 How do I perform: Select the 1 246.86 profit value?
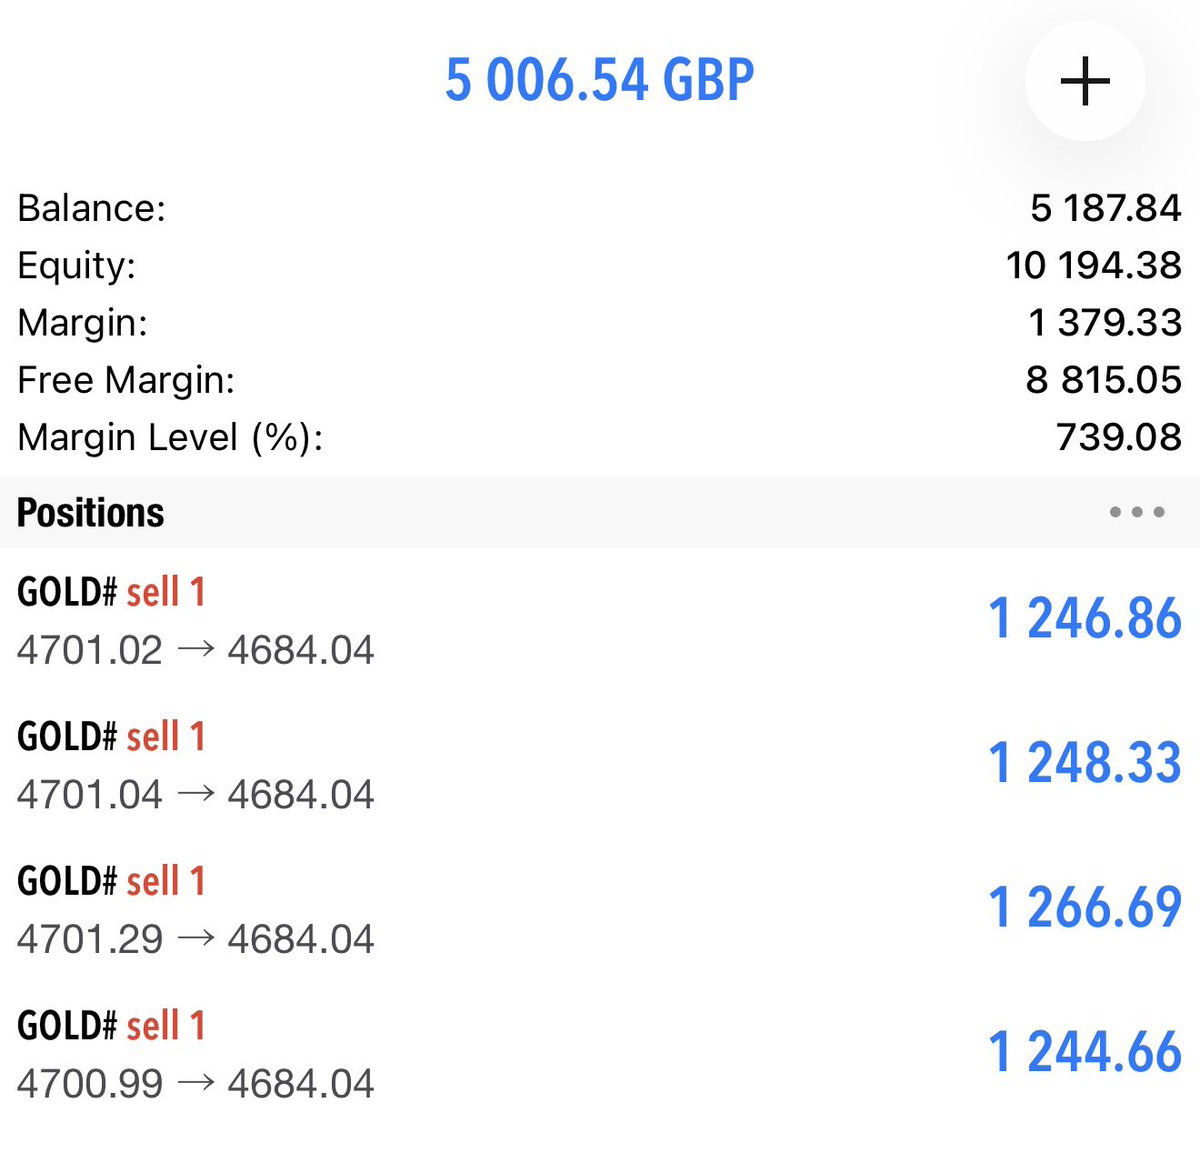(x=1085, y=618)
